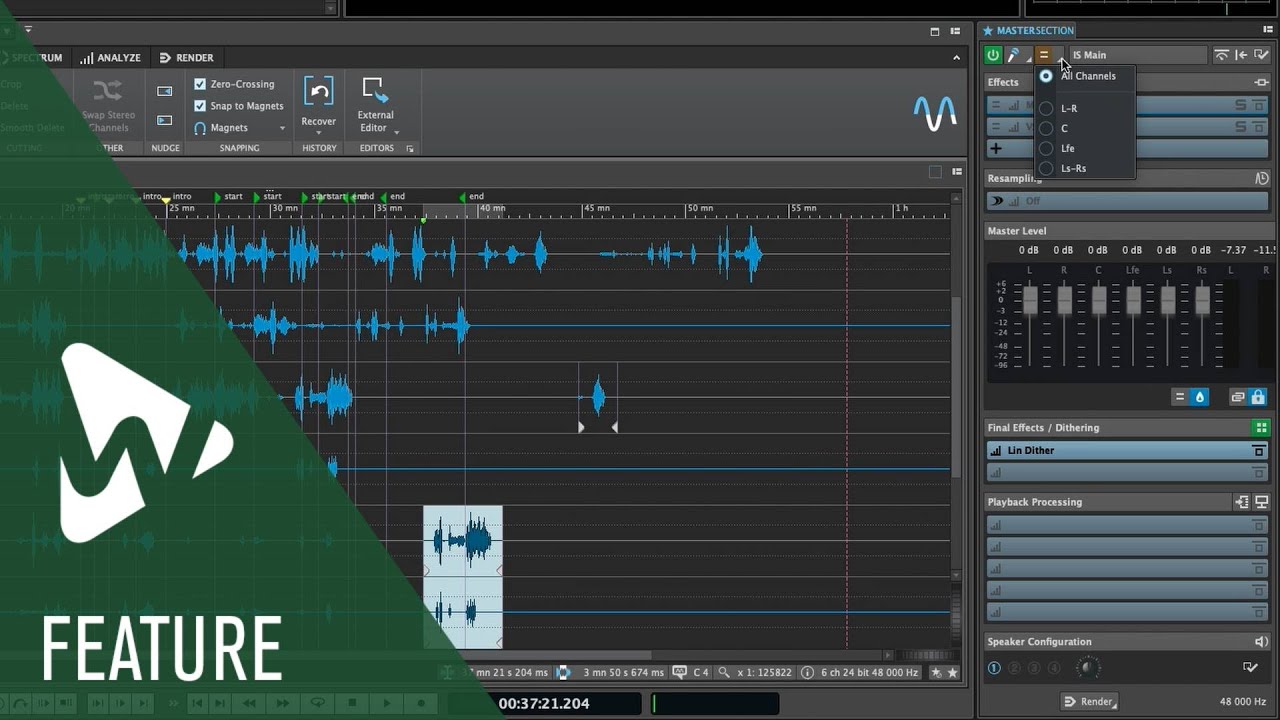Adjust the speaker gain knob

point(1086,668)
